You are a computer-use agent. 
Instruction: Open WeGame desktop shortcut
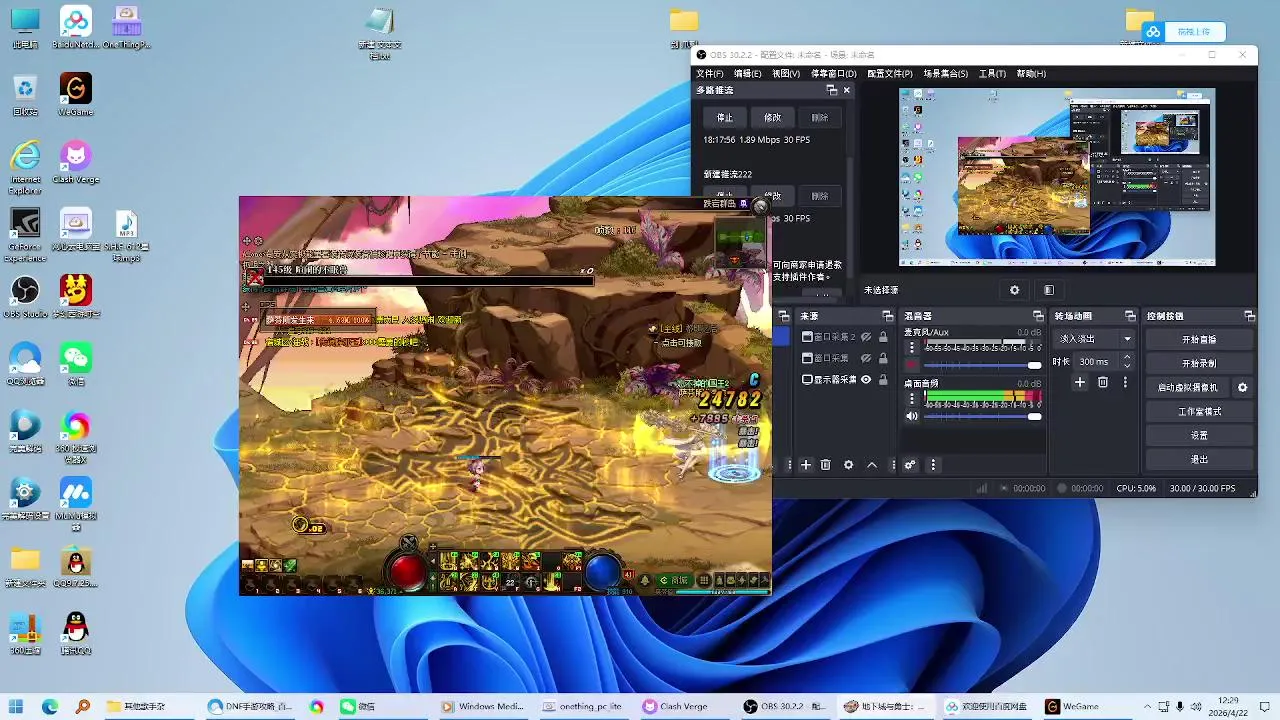pos(75,95)
